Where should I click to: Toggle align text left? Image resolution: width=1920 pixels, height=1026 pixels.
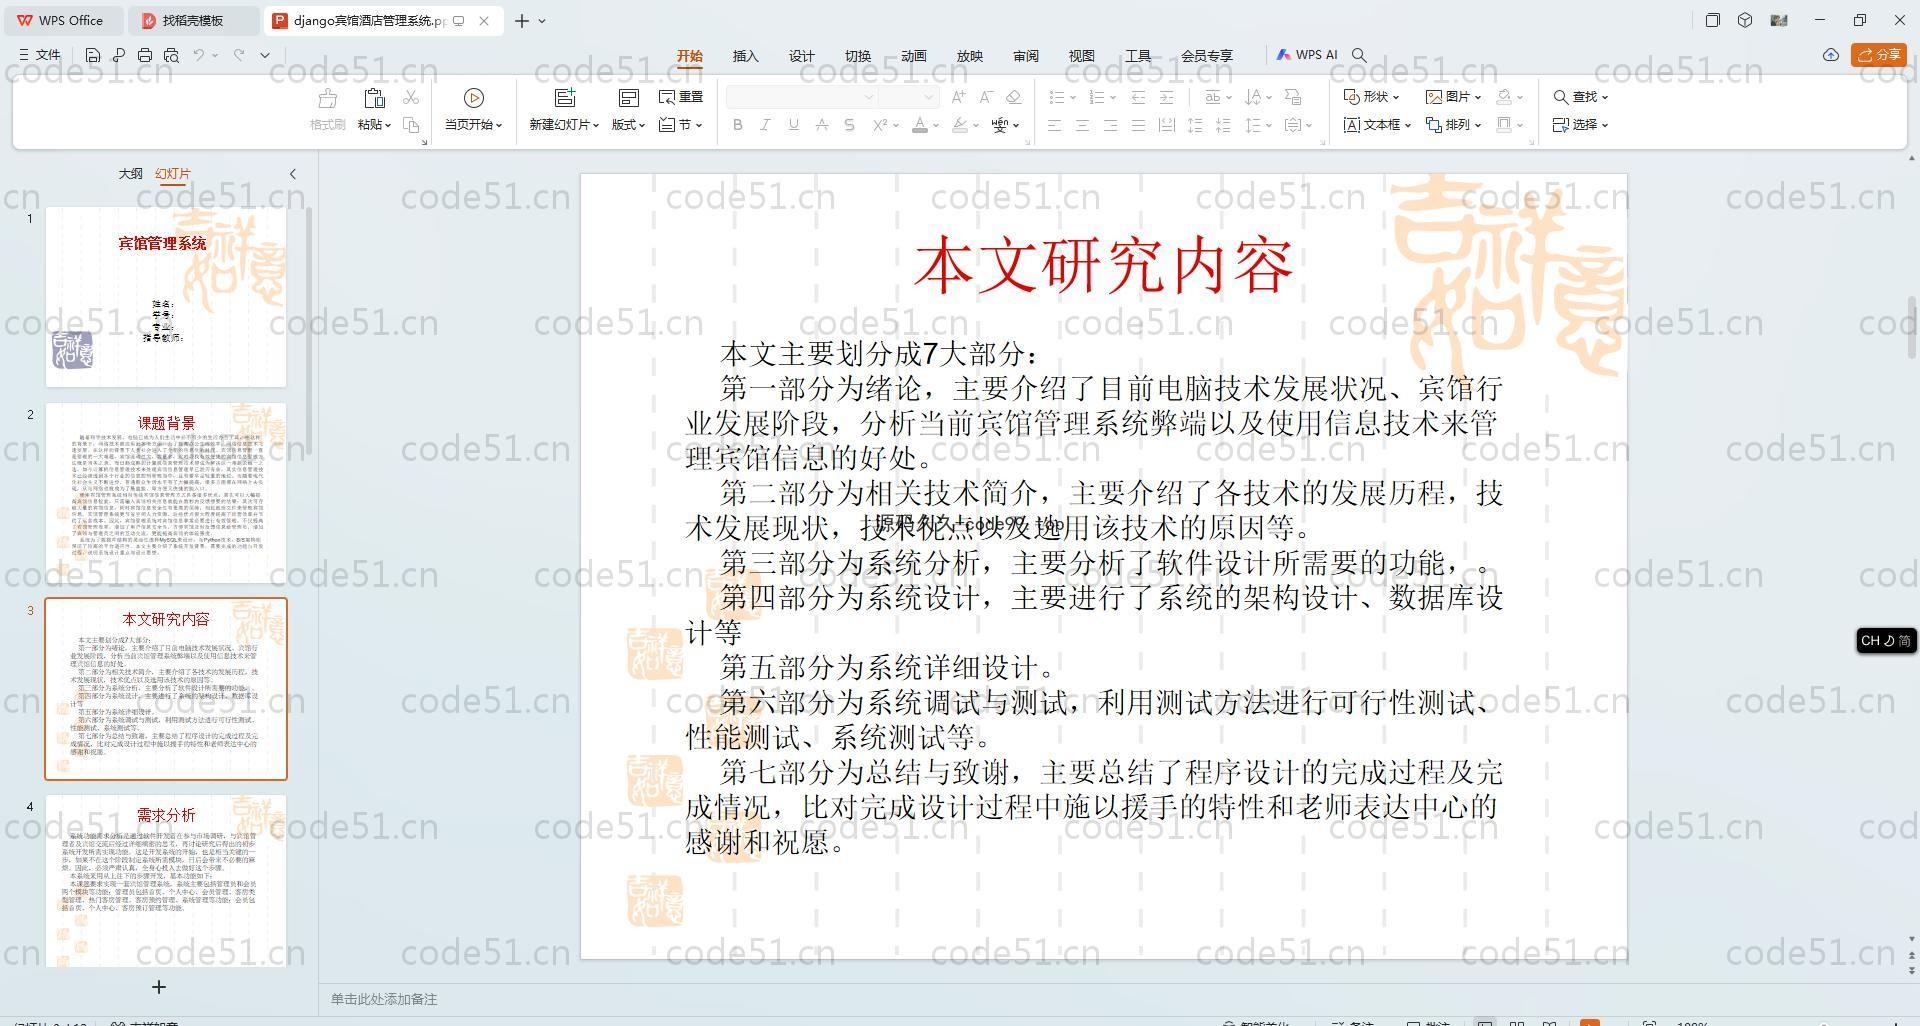1054,125
